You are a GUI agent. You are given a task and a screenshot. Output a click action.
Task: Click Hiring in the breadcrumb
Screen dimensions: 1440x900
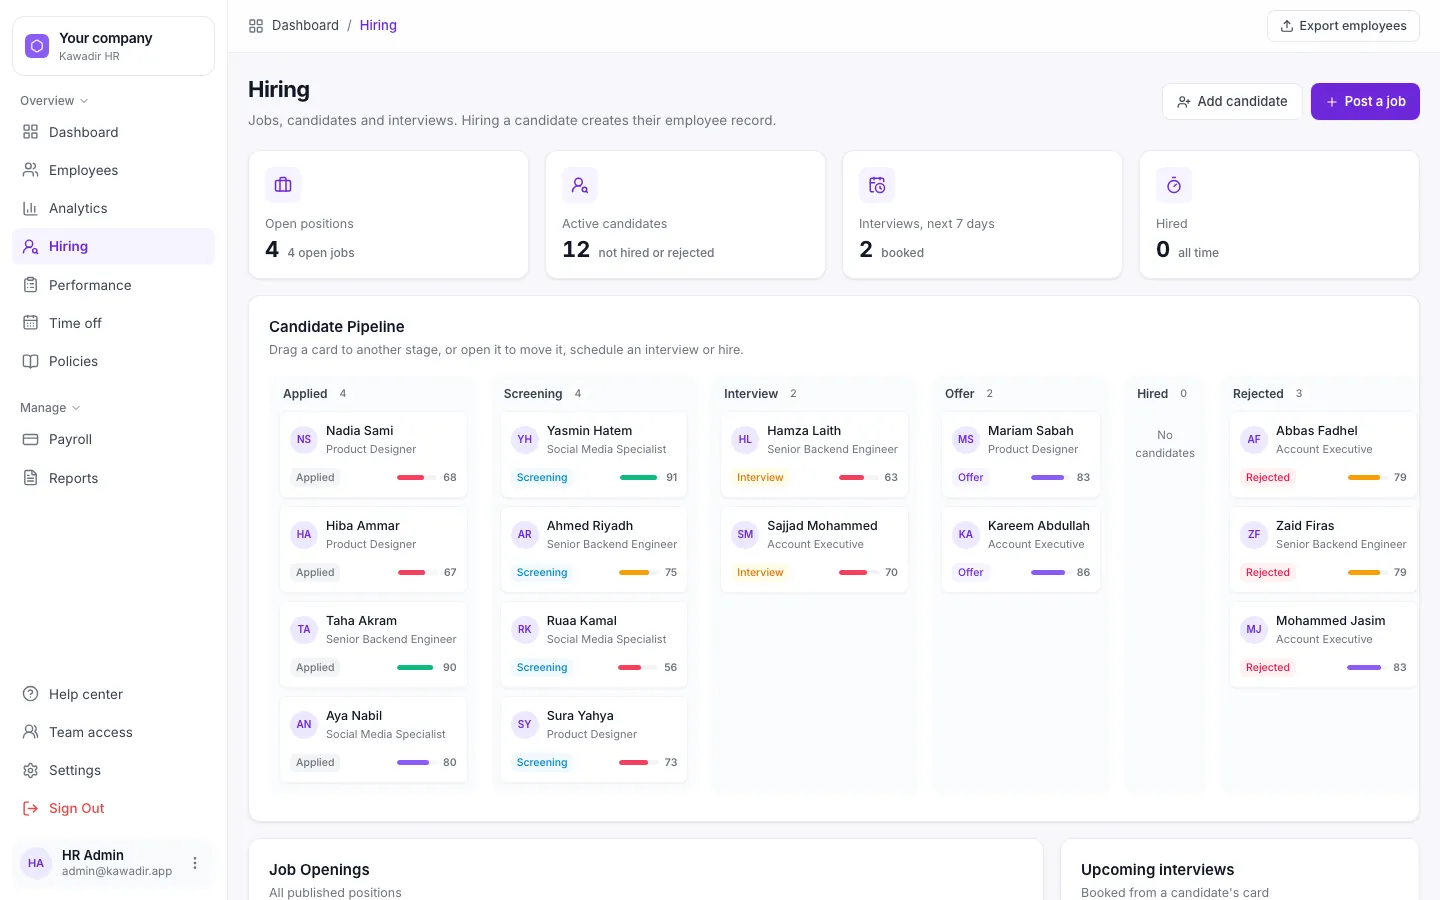[378, 25]
